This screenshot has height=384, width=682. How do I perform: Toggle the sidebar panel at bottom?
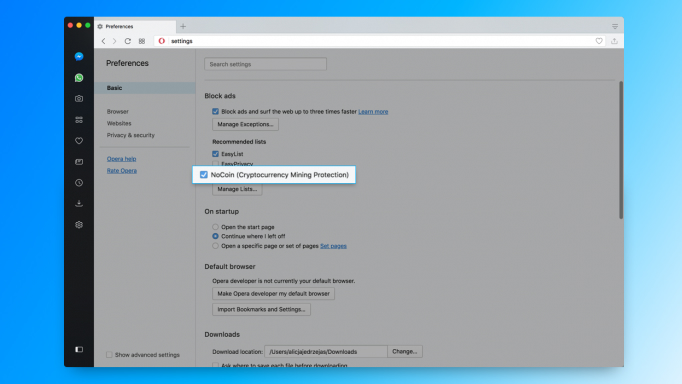click(x=79, y=349)
